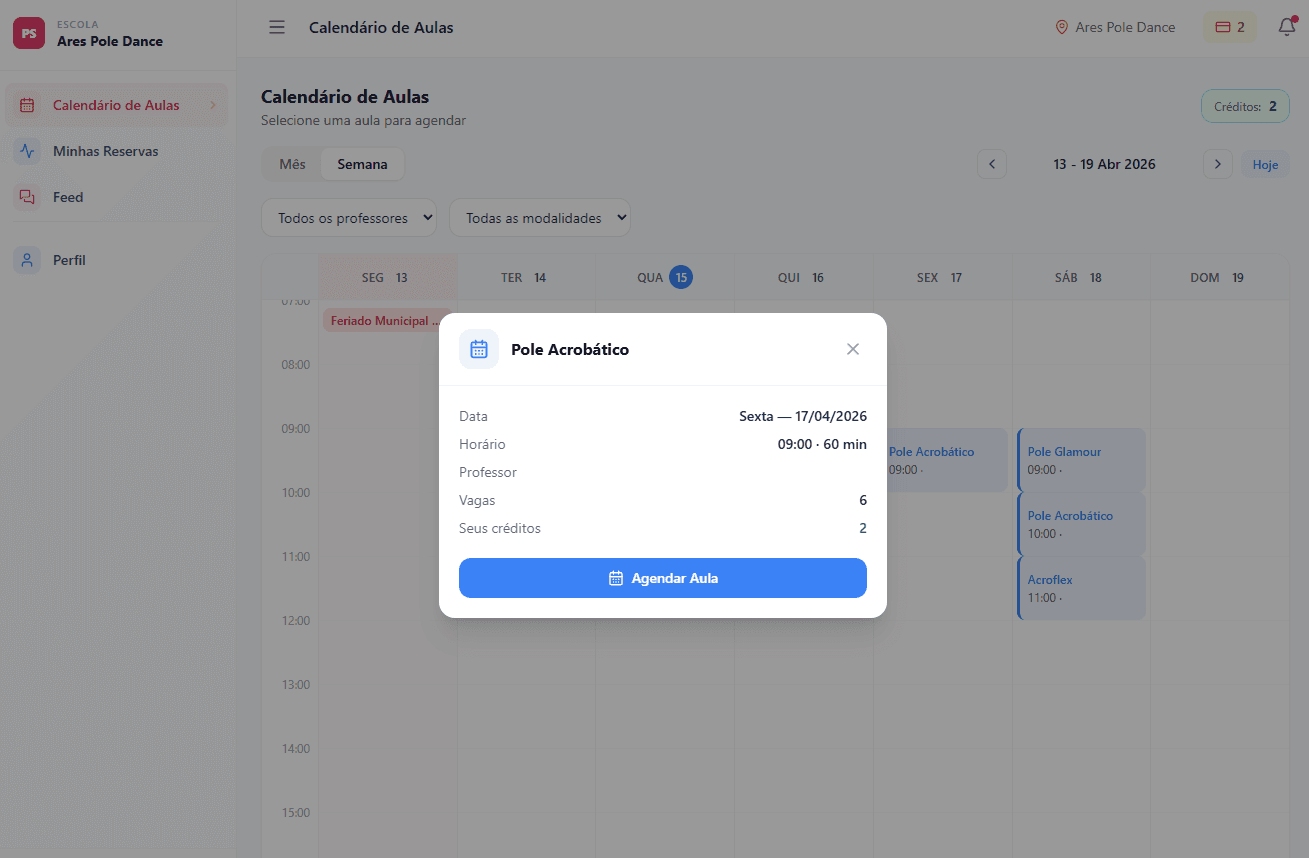Open Minhas Reservas in the sidebar
Image resolution: width=1309 pixels, height=858 pixels.
[117, 151]
